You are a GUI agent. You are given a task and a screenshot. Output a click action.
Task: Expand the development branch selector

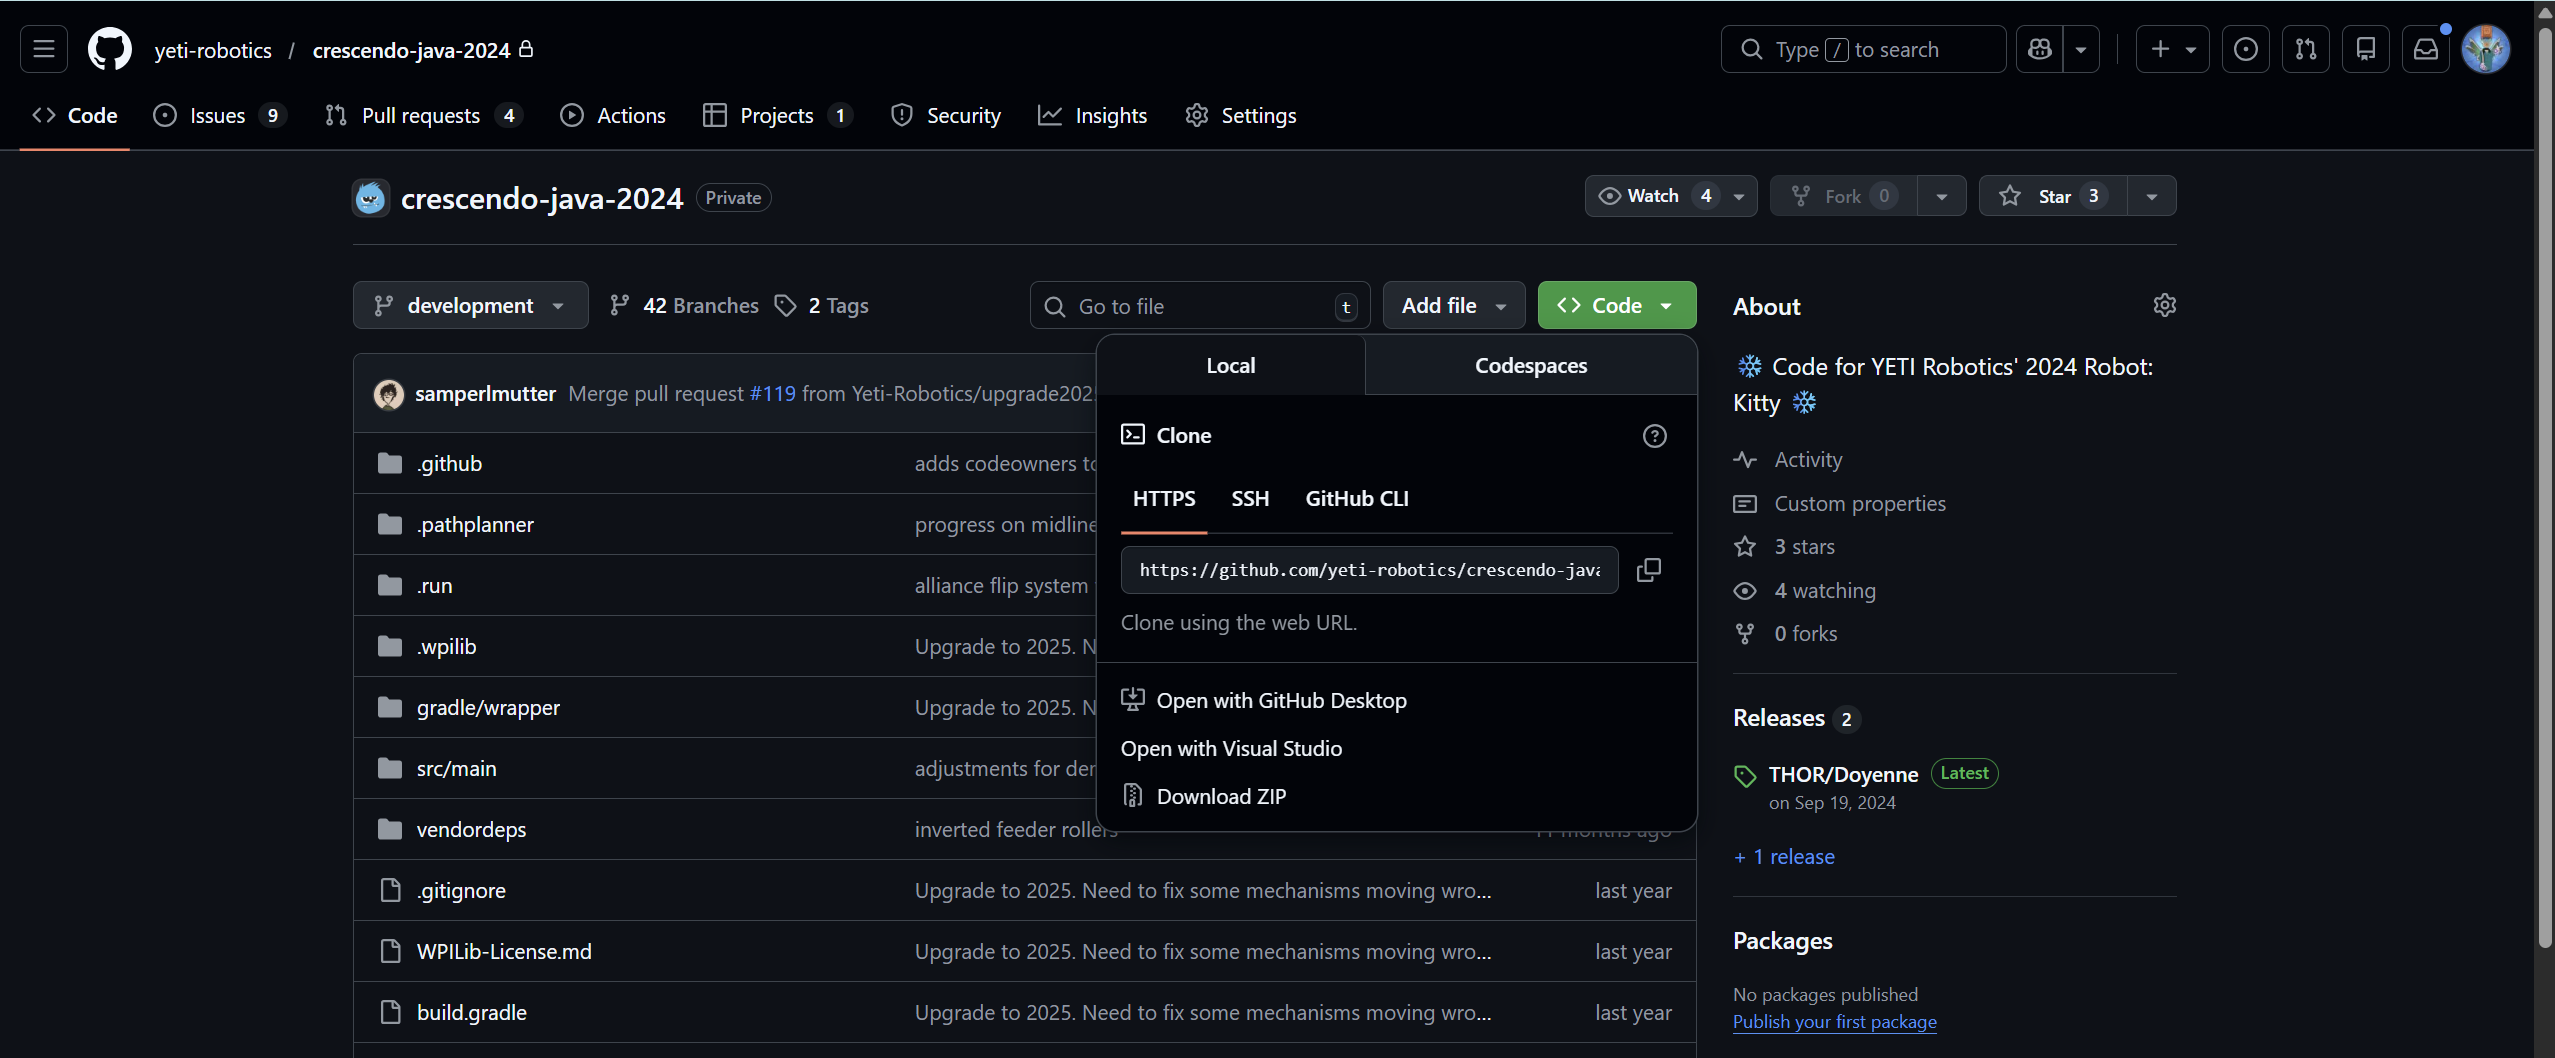coord(470,306)
